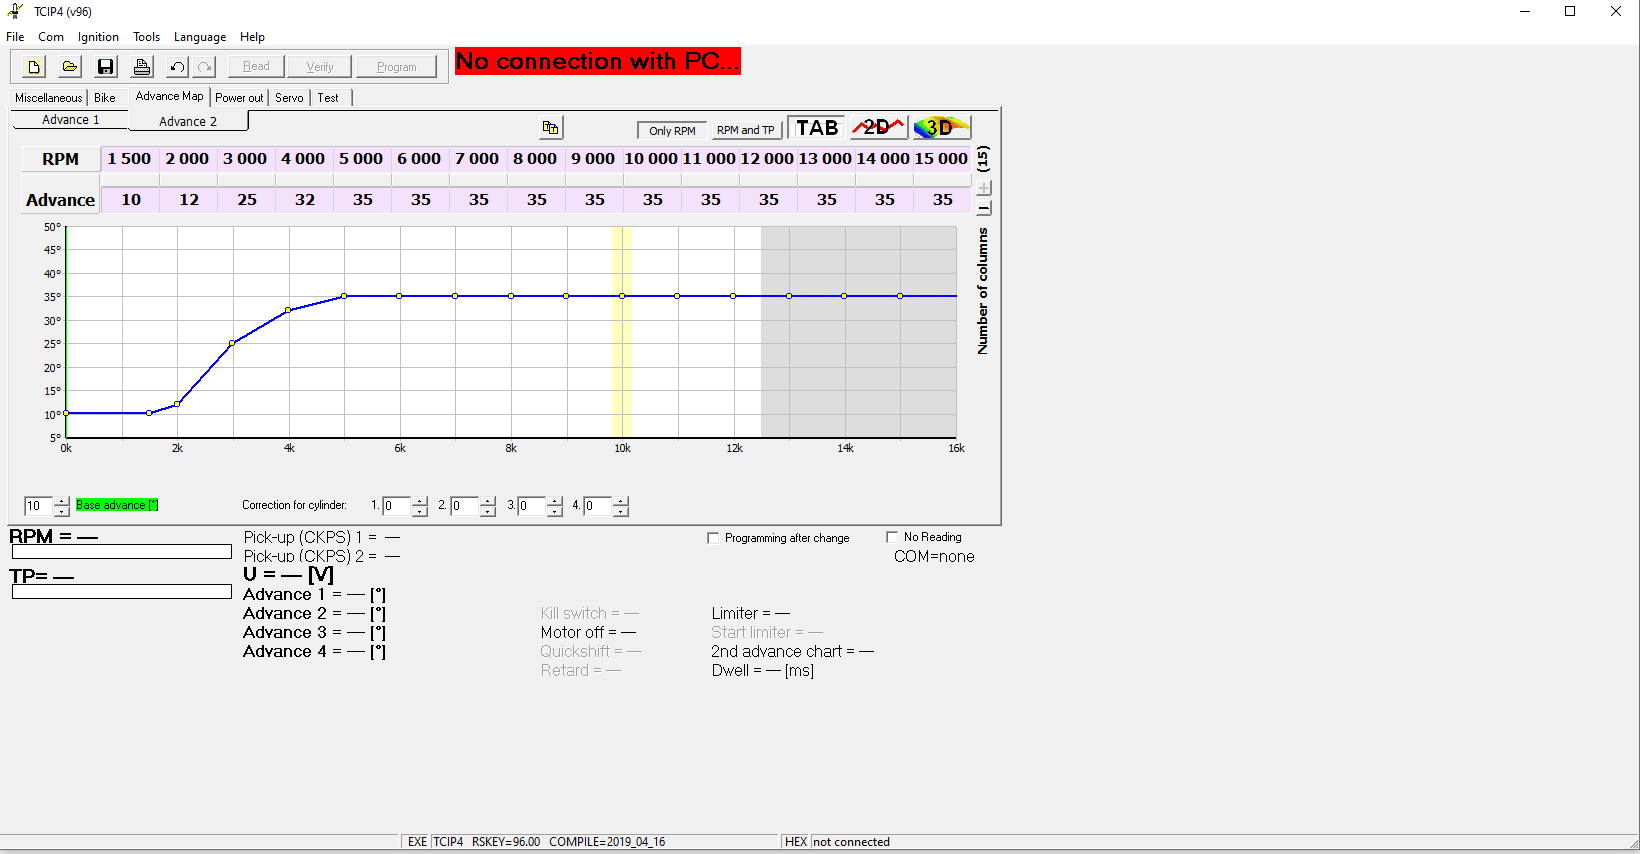Select the 1 500 RPM cell

[x=130, y=159]
